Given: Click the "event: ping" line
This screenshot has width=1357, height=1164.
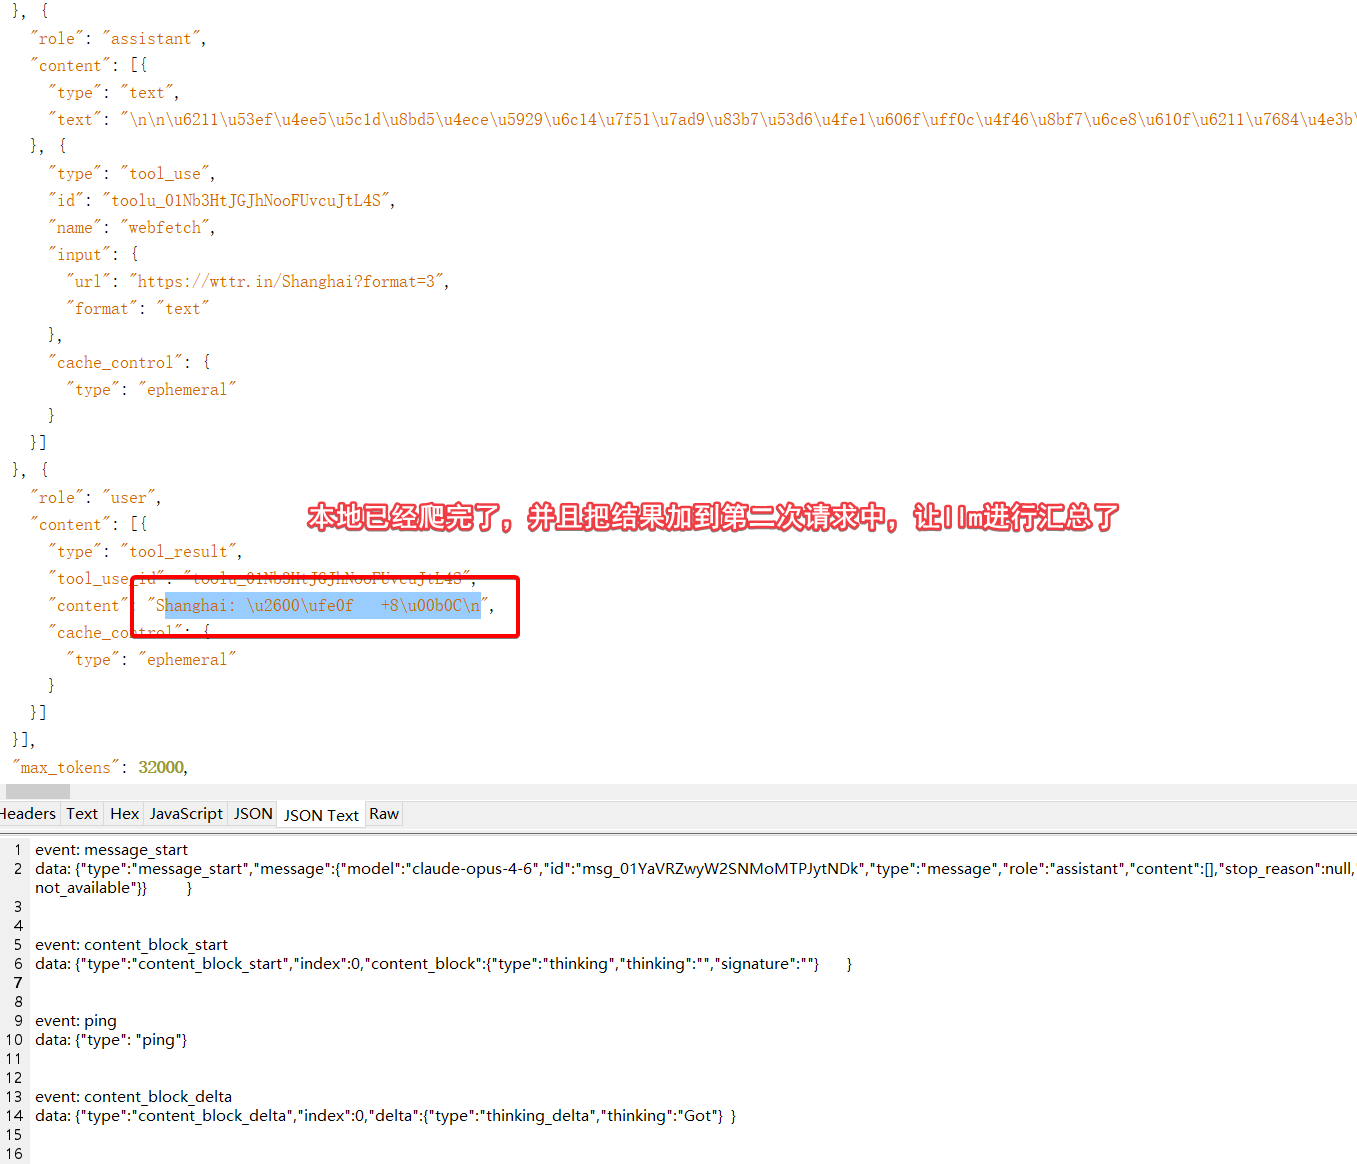Looking at the screenshot, I should point(76,1021).
